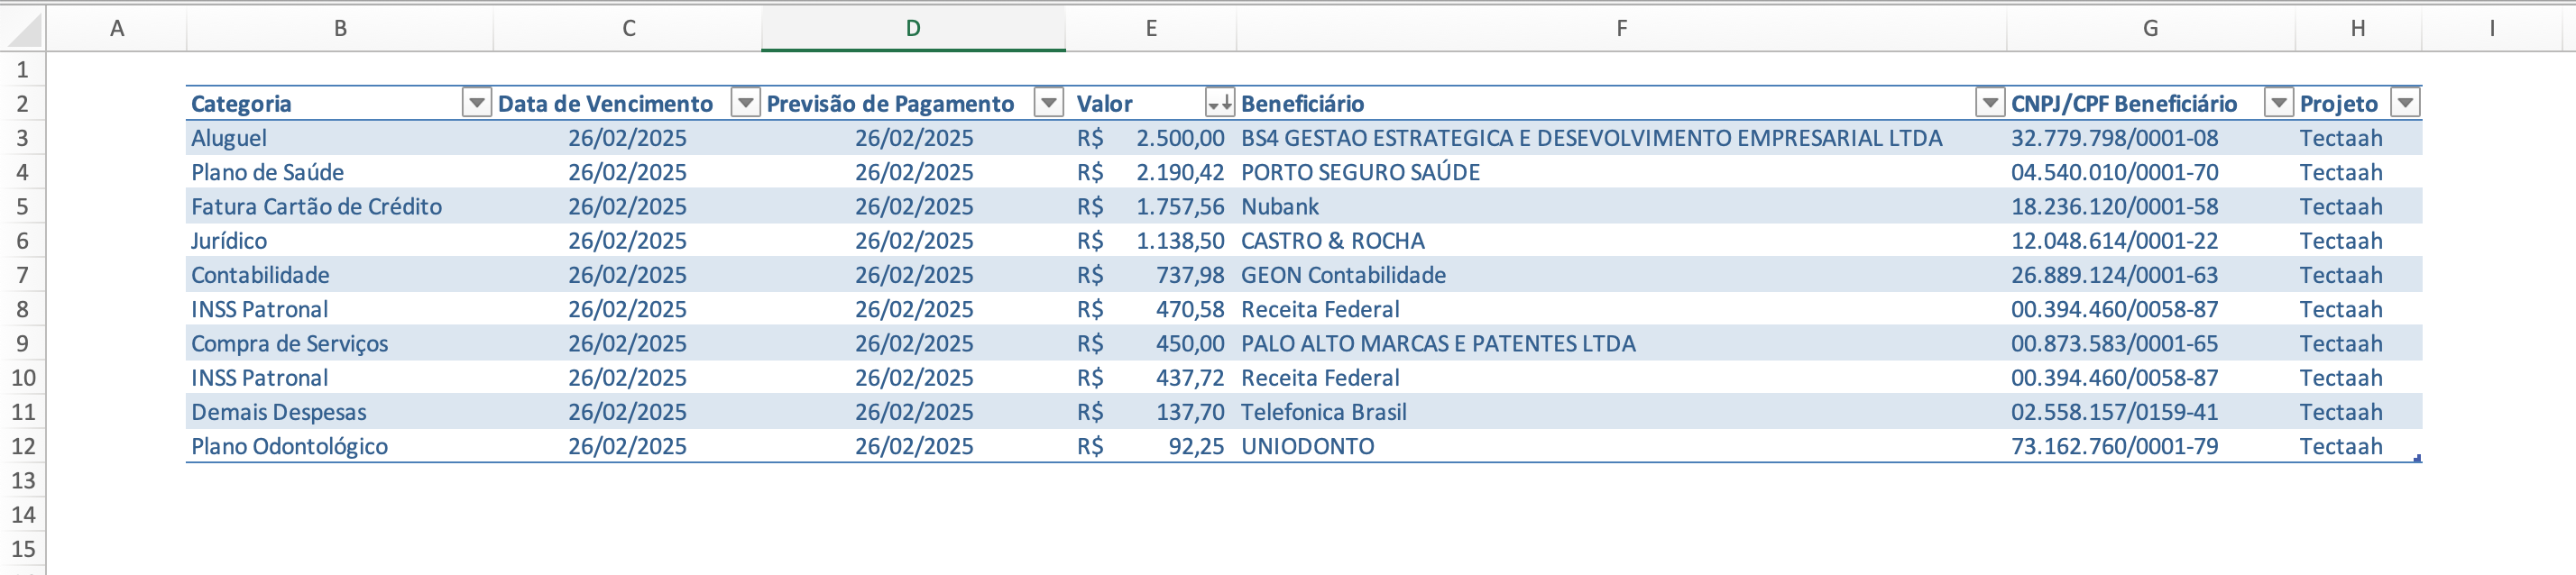Select the Aluguel category cell

click(x=229, y=138)
